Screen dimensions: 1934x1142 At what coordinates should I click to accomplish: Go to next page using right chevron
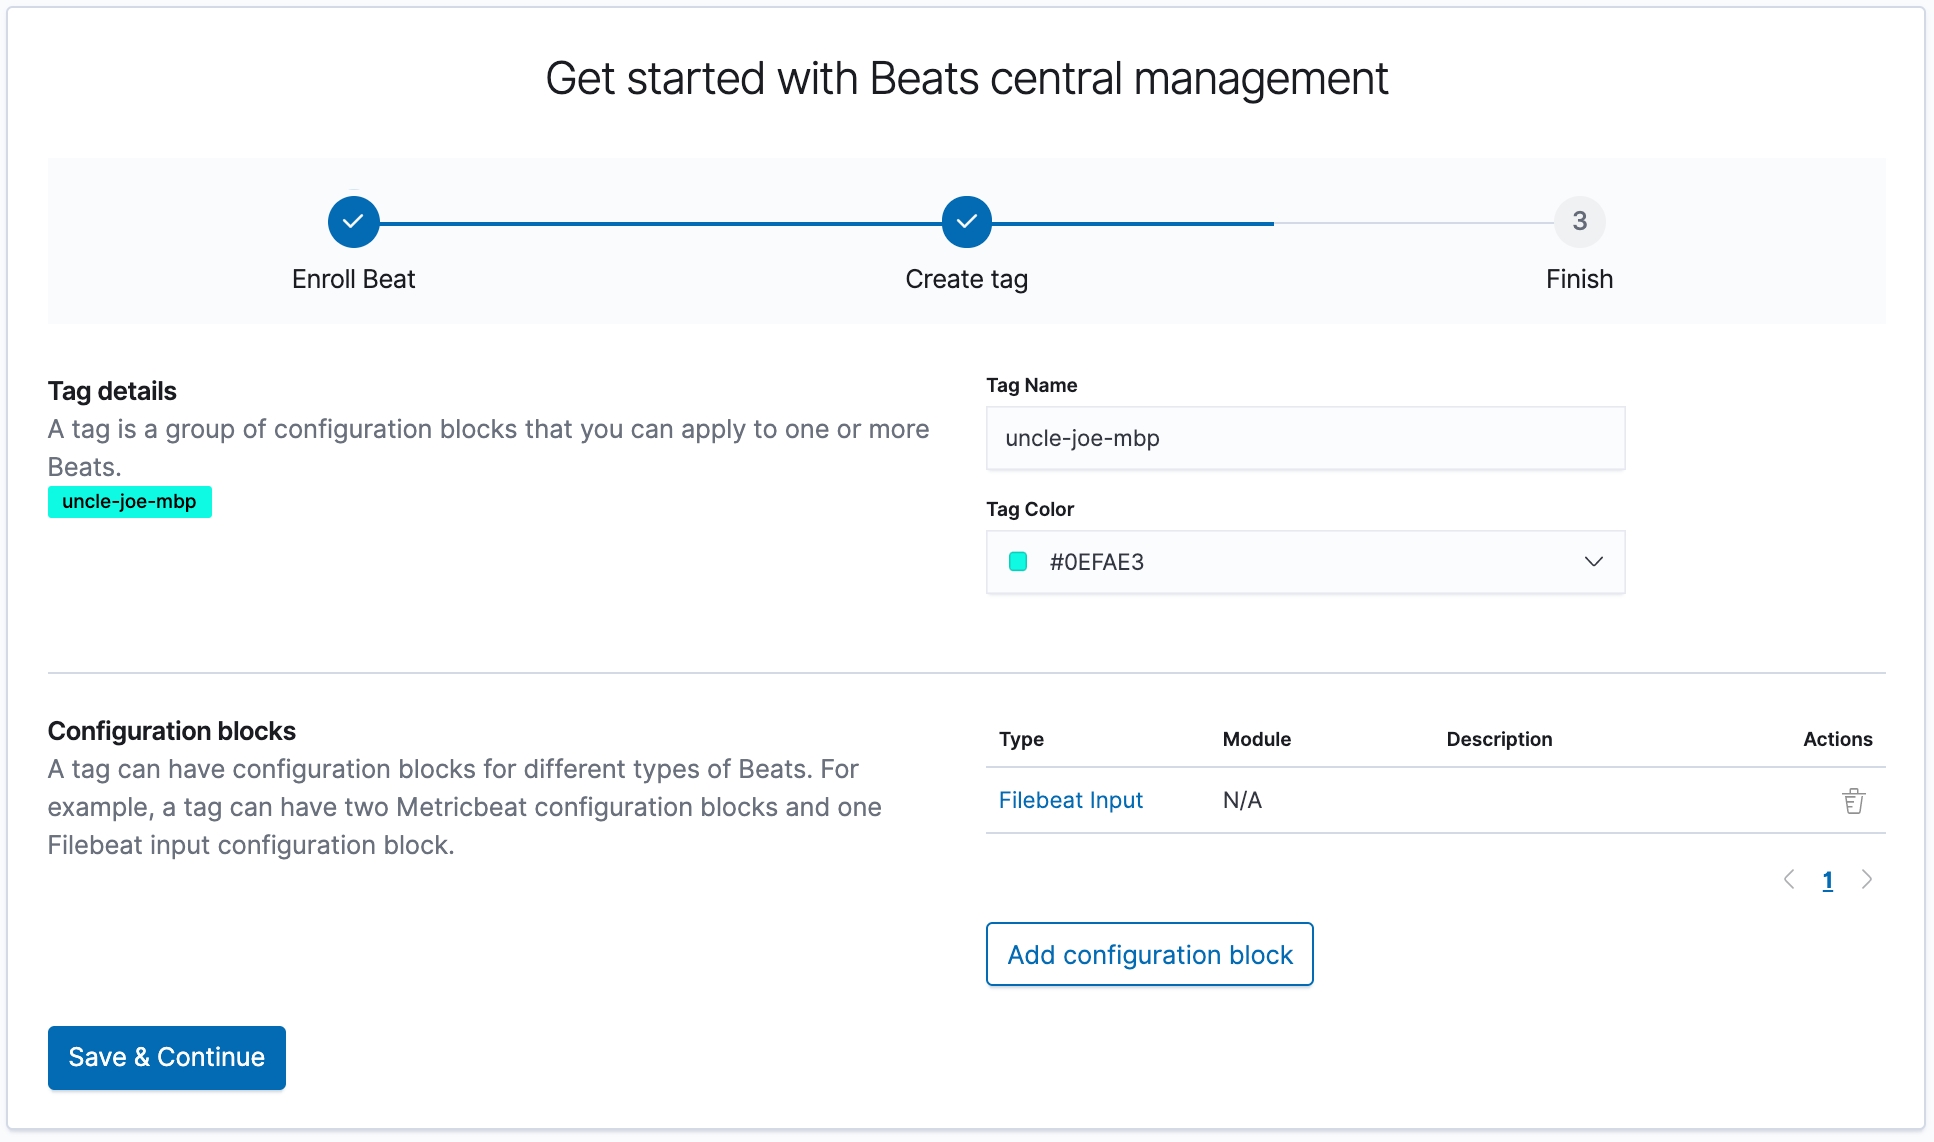(1866, 880)
